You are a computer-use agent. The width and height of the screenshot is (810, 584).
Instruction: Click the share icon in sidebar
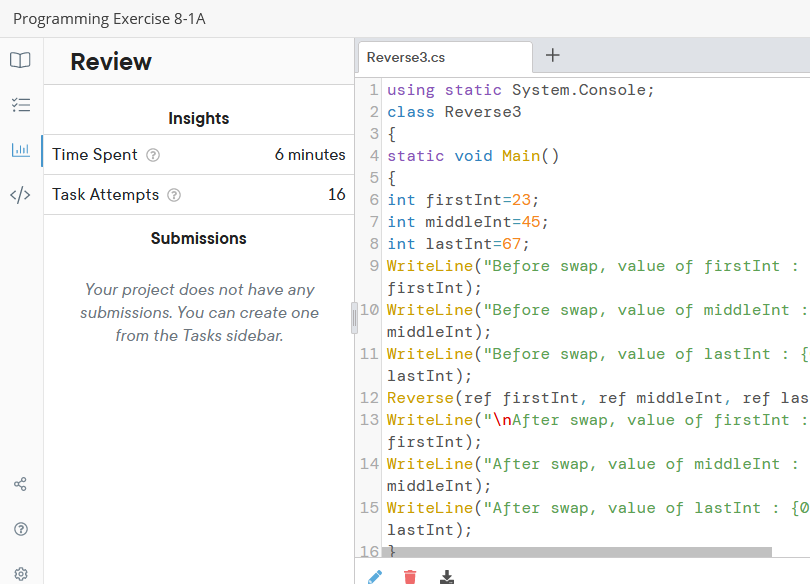click(x=20, y=484)
